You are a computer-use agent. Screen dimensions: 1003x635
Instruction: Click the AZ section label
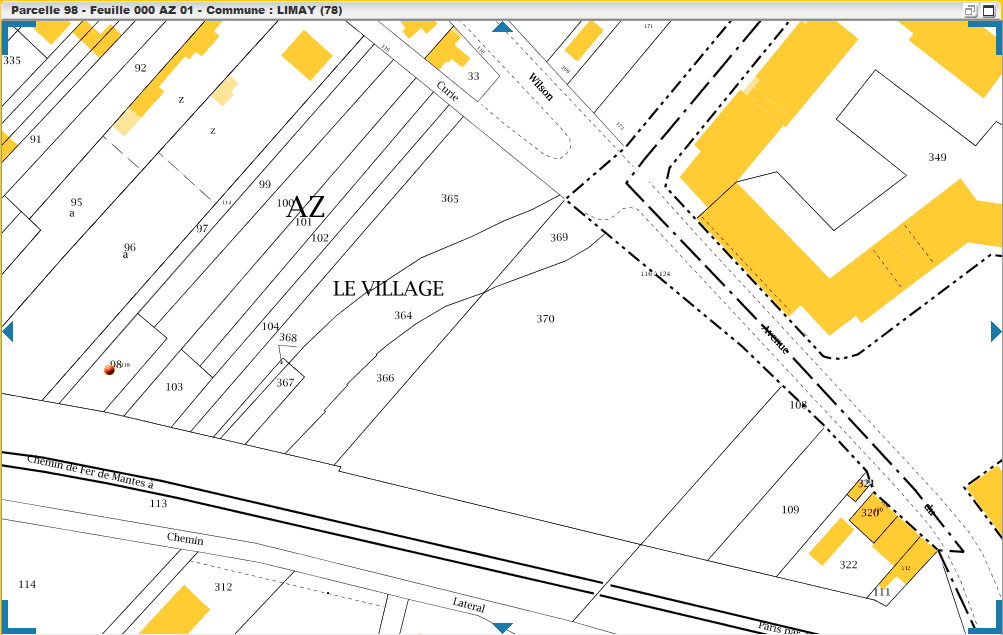click(x=306, y=208)
